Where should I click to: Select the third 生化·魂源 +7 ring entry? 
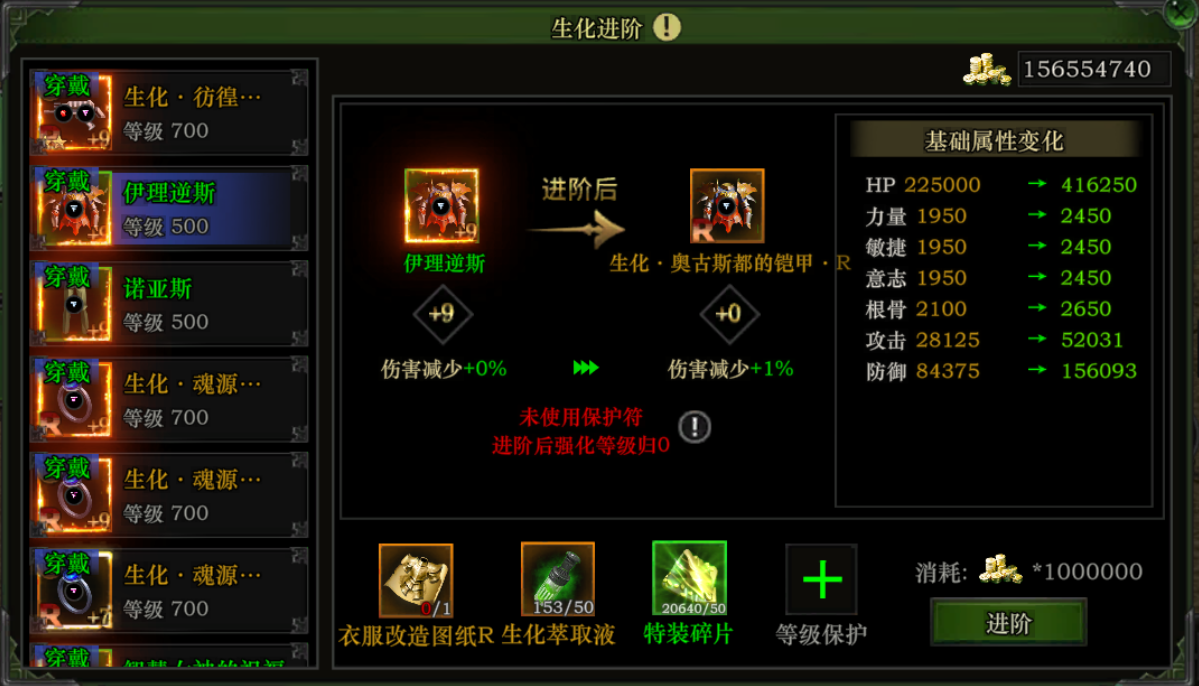pos(169,590)
